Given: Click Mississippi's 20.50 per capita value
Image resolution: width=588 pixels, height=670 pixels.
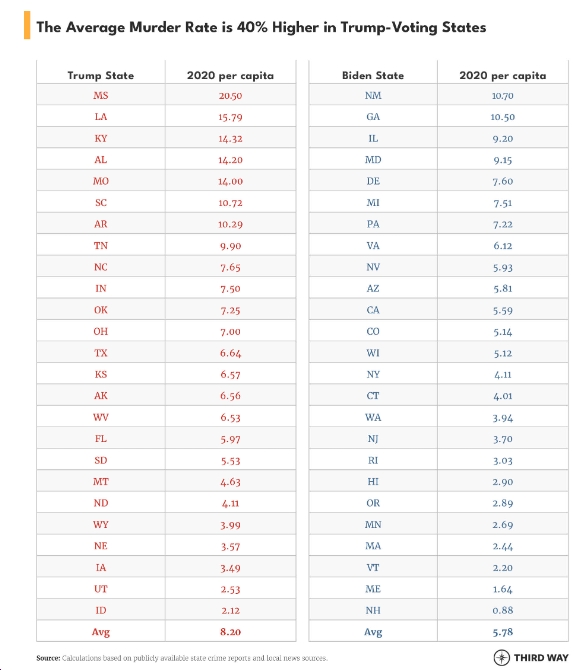Looking at the screenshot, I should [x=230, y=96].
